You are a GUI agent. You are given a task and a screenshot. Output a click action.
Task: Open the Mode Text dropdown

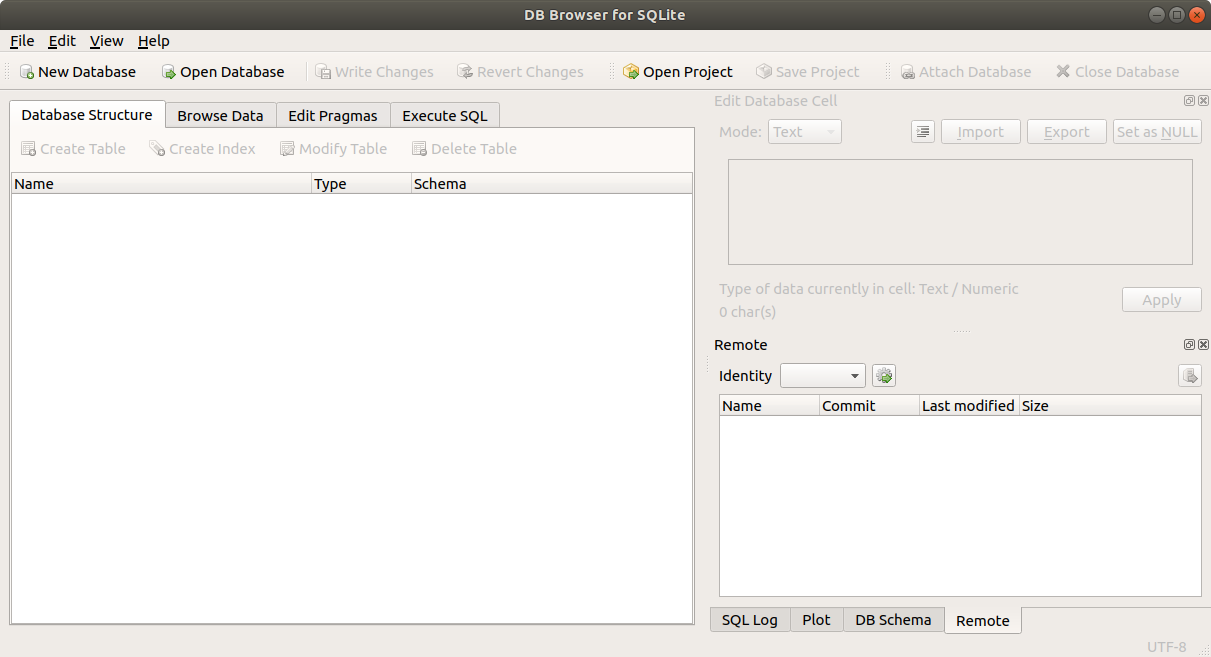coord(805,132)
